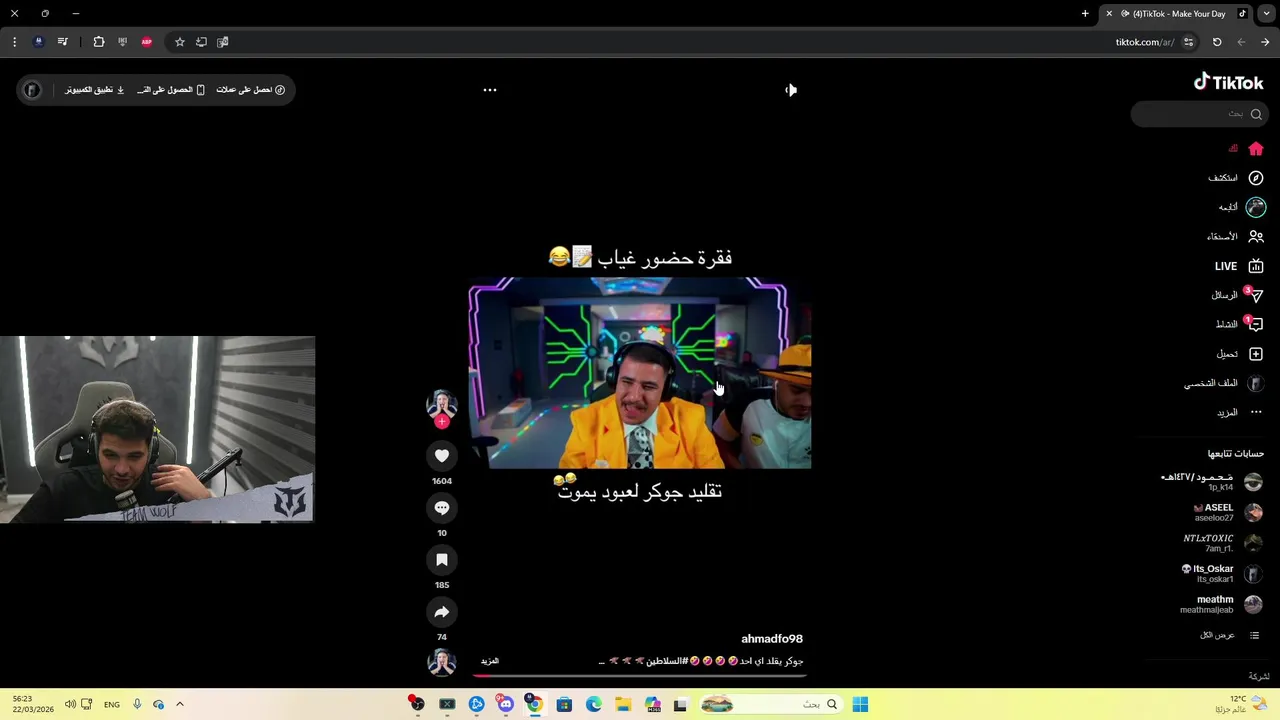1280x720 pixels.
Task: Go to the Home feed icon
Action: pyautogui.click(x=1256, y=149)
